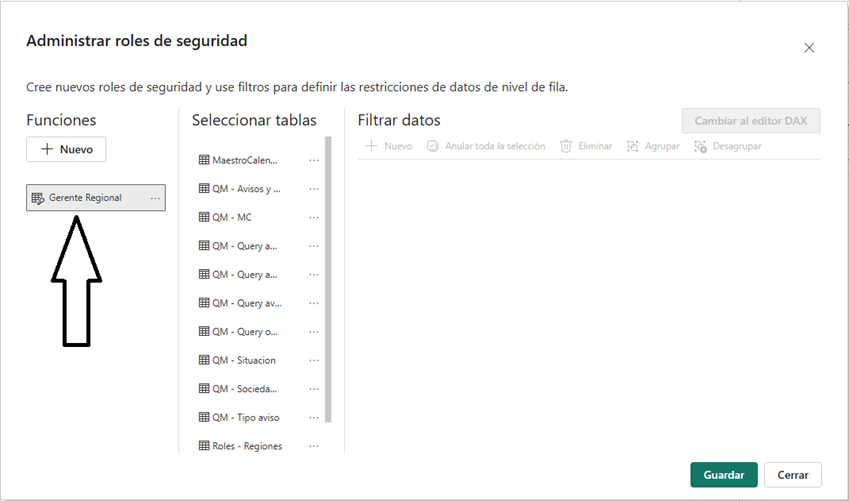The width and height of the screenshot is (849, 501).
Task: Click the Roles - Regiones table icon
Action: click(204, 446)
